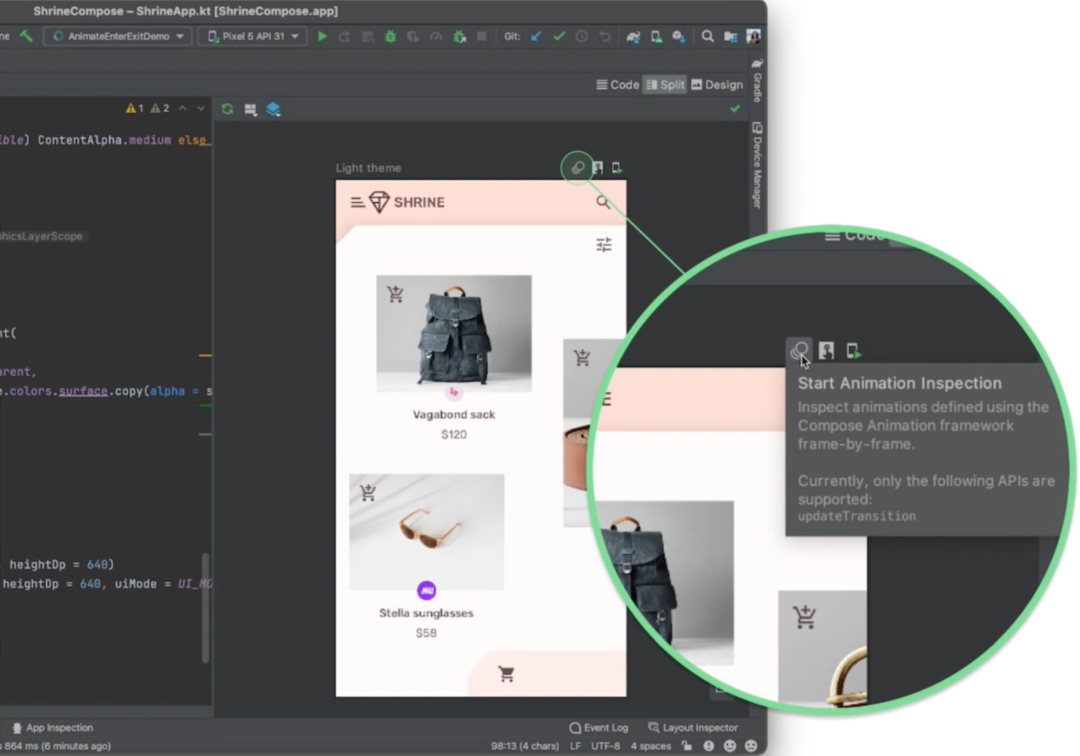The height and width of the screenshot is (756, 1080).
Task: Open the Profile app gauge icon
Action: pyautogui.click(x=436, y=36)
